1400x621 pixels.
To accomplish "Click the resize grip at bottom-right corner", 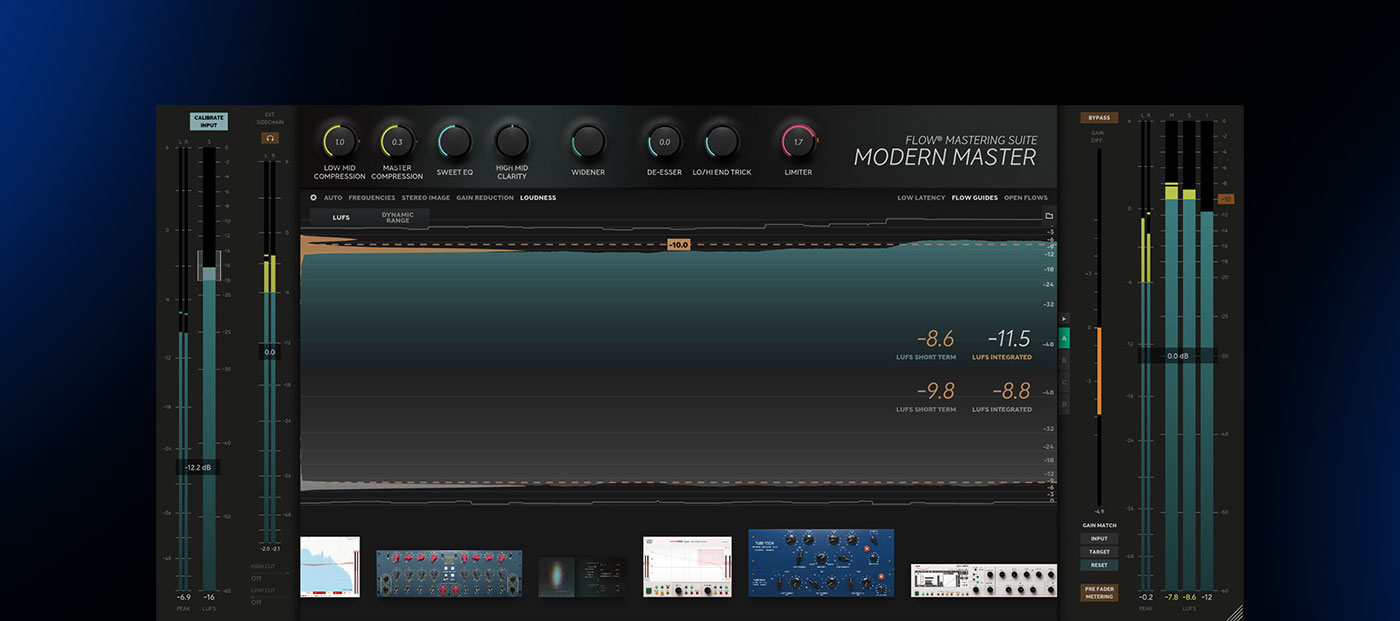I will (1235, 612).
